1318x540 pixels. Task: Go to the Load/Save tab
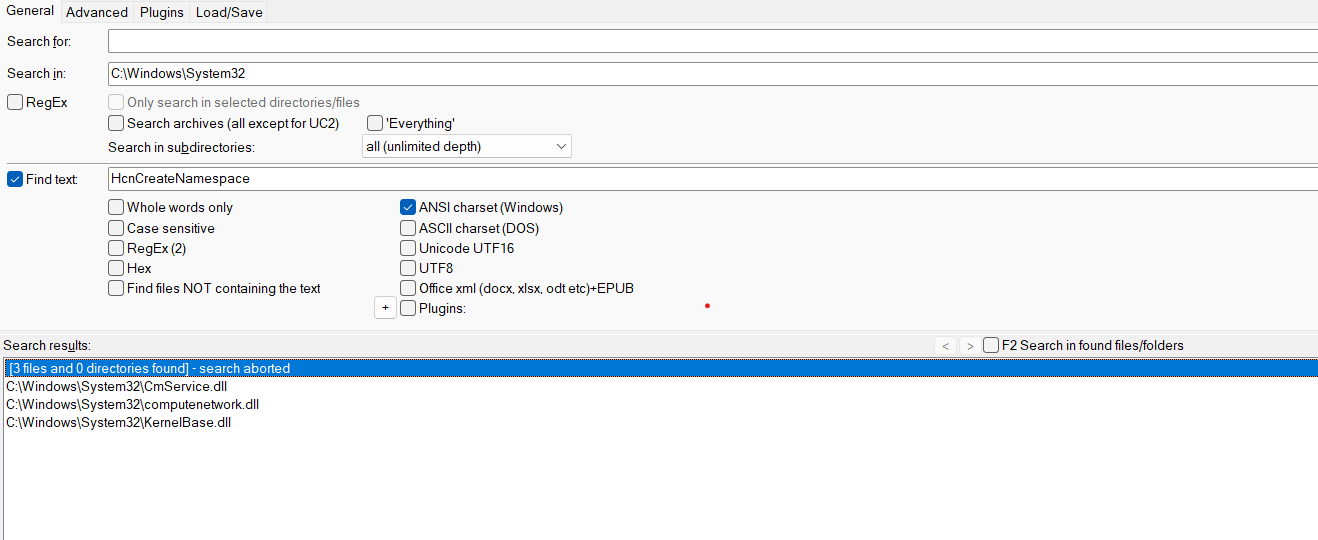click(x=229, y=12)
